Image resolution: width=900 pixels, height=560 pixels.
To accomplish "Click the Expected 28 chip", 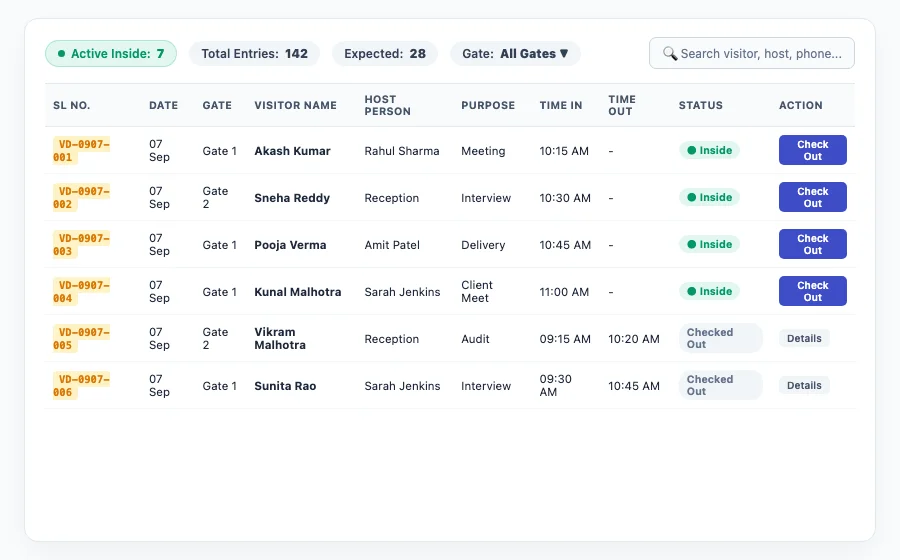I will [385, 53].
